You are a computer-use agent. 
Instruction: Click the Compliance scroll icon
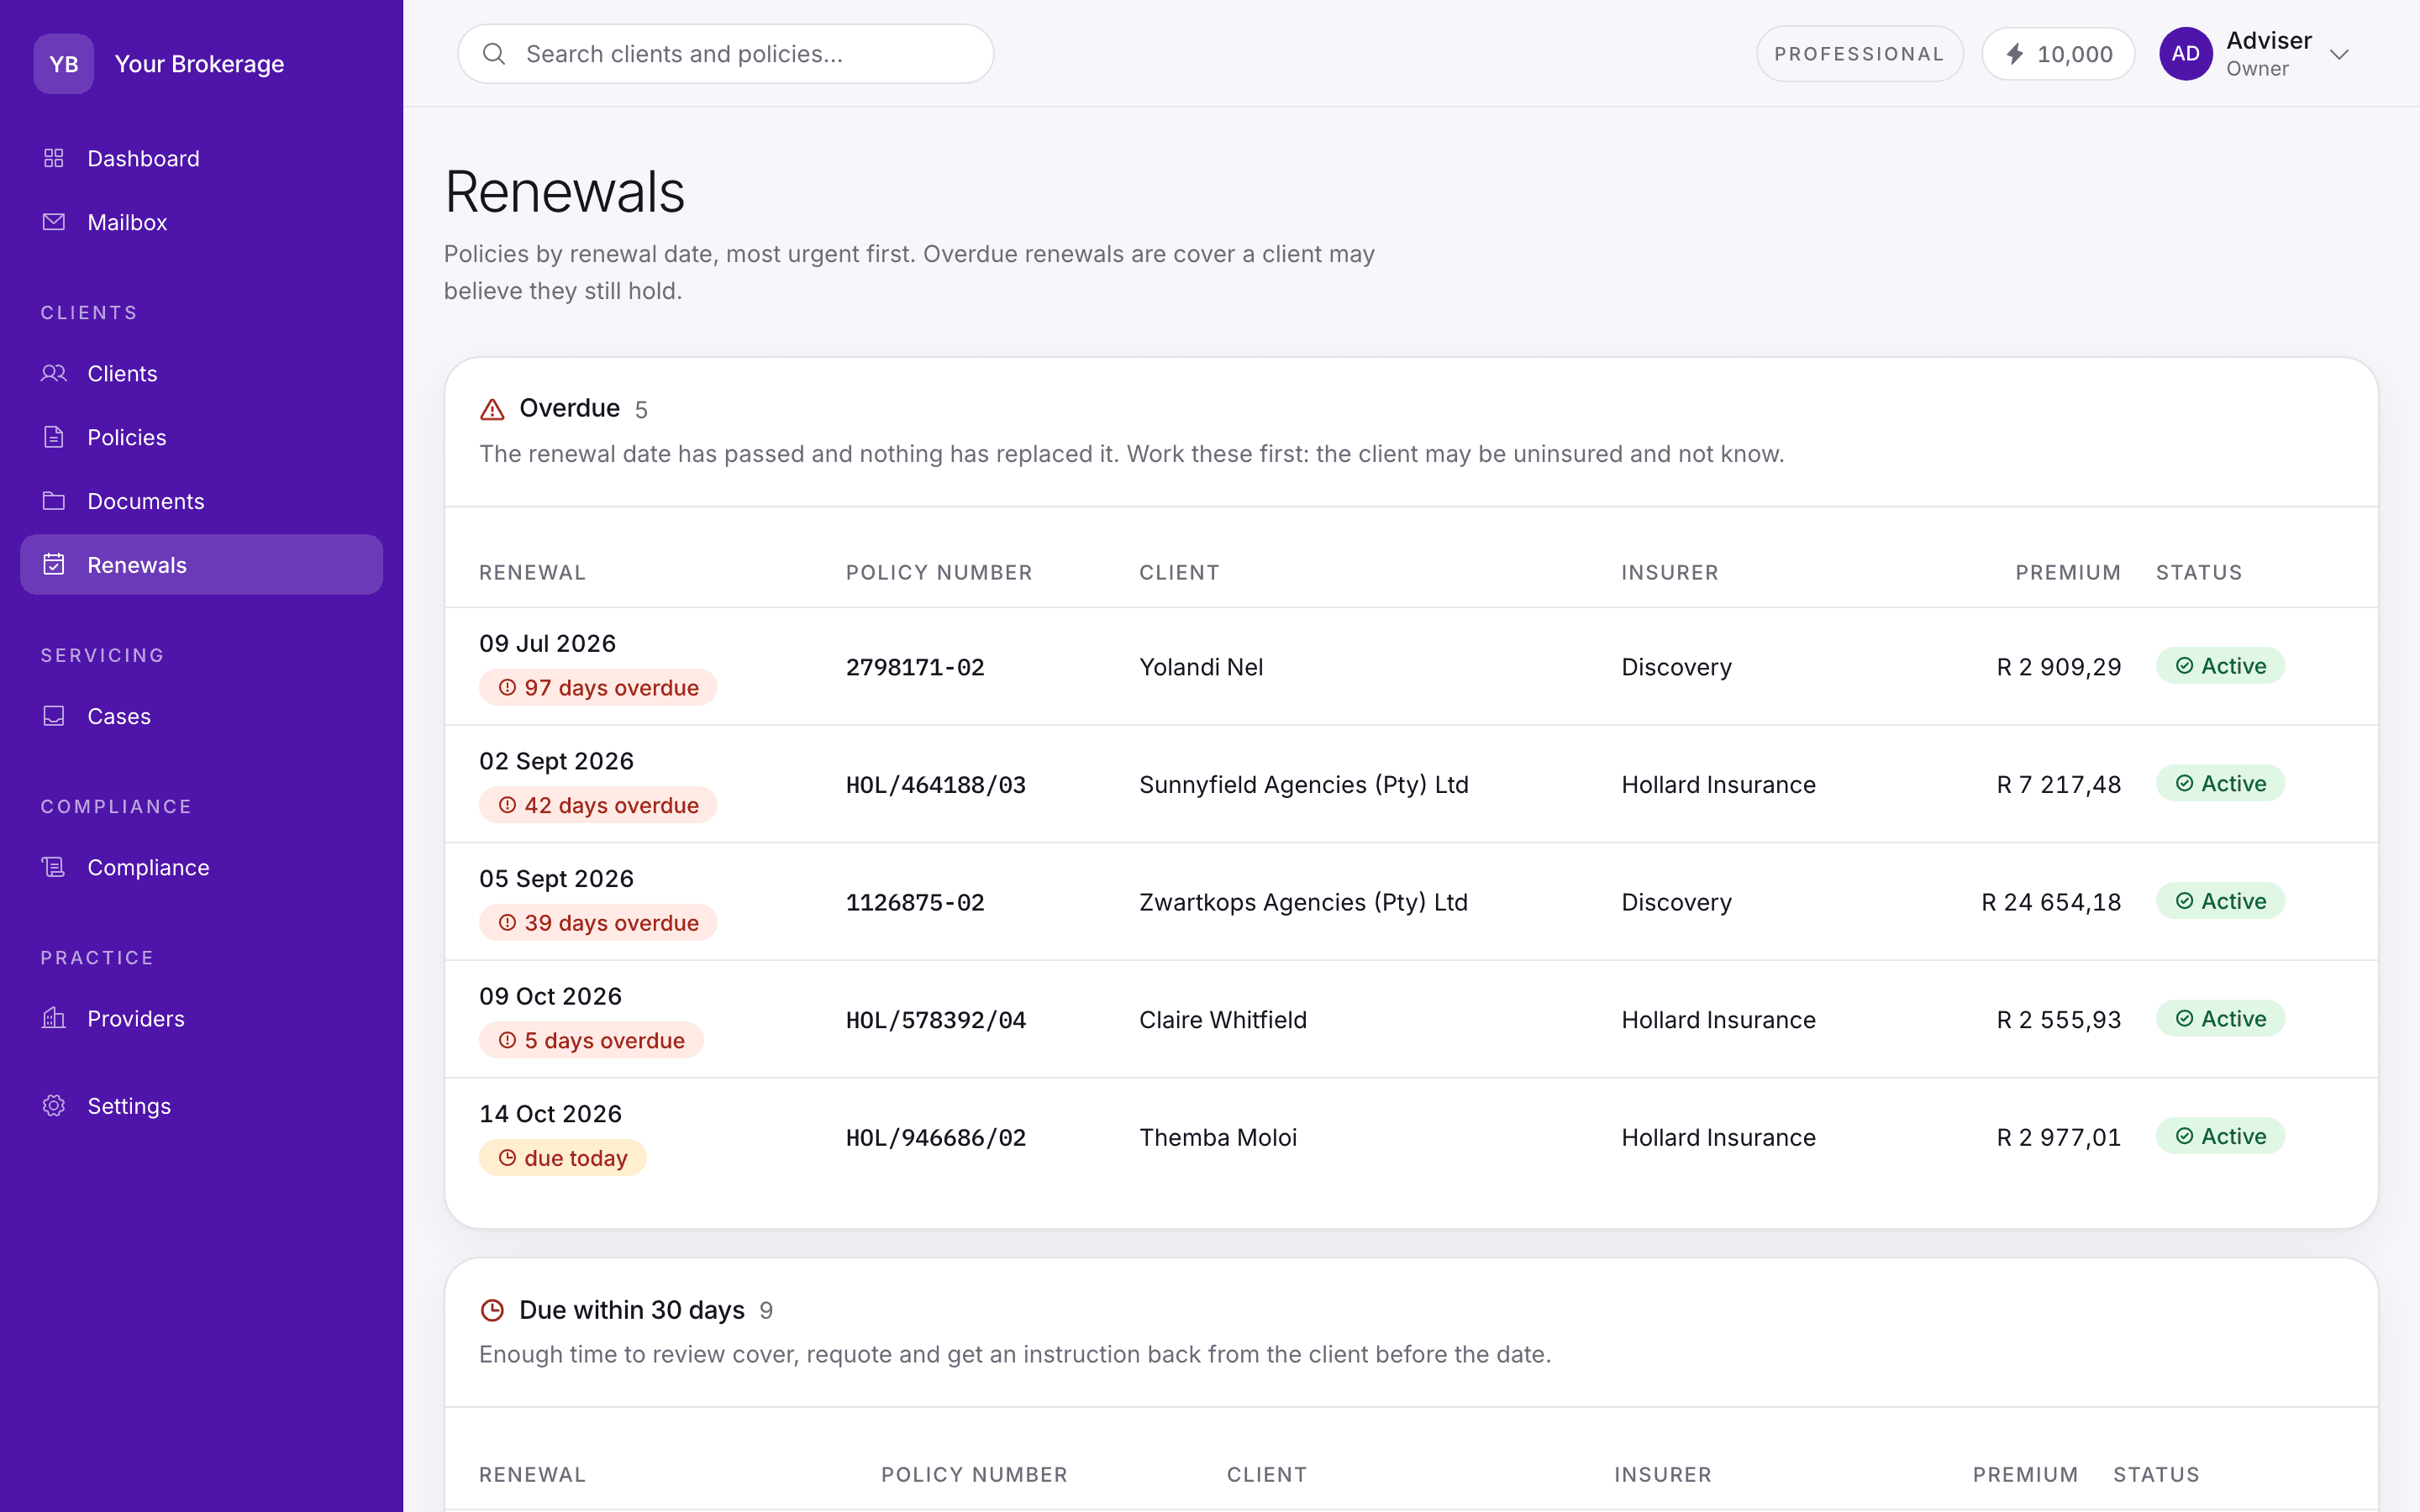point(54,867)
